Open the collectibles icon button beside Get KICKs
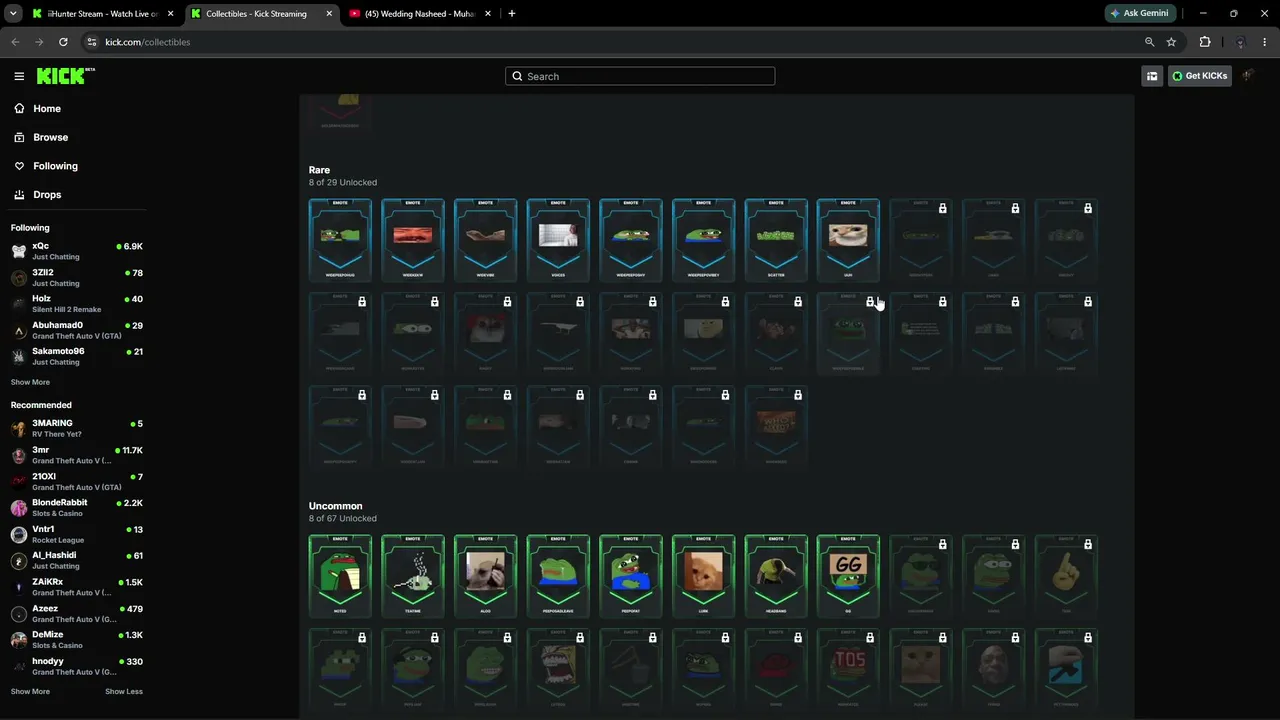1280x720 pixels. [x=1152, y=76]
